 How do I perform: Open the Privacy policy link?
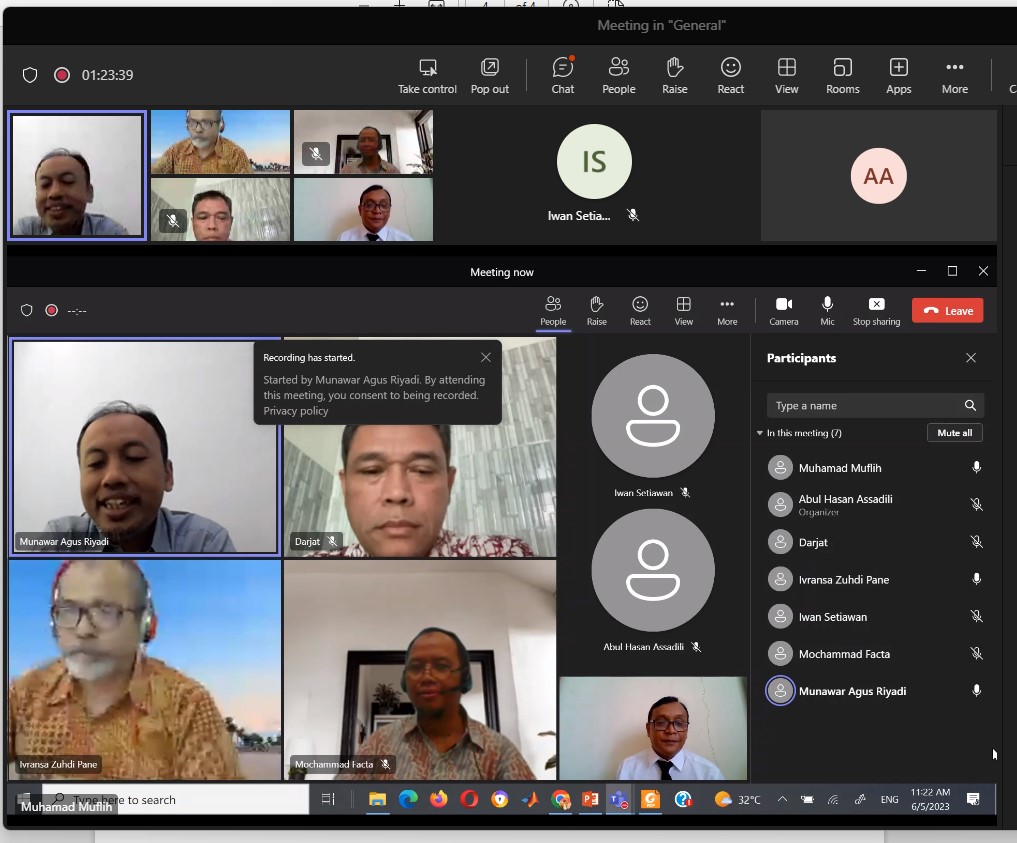click(296, 411)
